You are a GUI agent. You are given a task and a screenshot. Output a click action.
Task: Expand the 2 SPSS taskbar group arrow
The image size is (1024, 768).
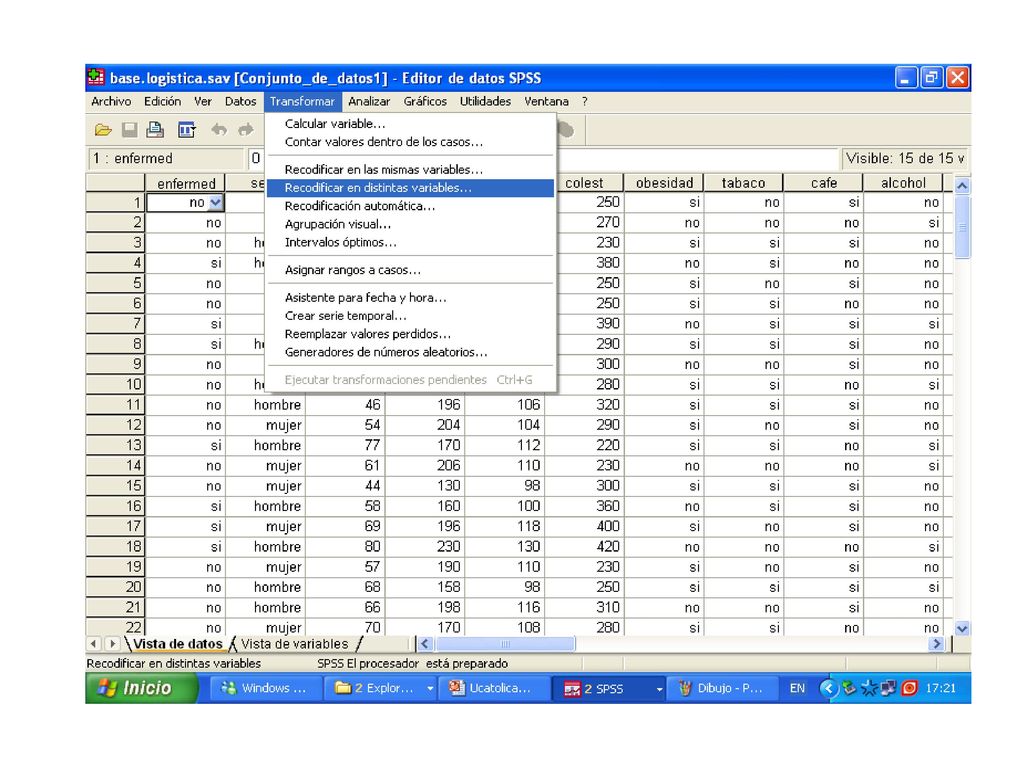[x=659, y=688]
